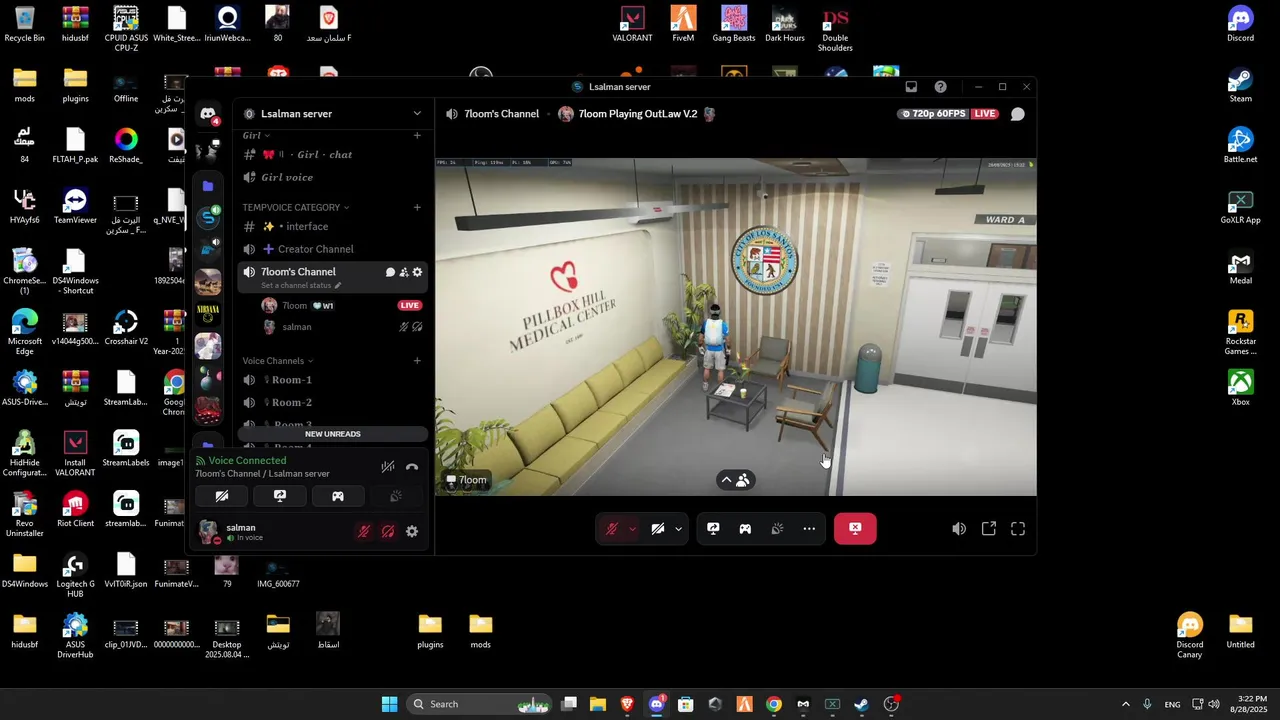
Task: Toggle noise suppression in voice panel
Action: (x=388, y=467)
